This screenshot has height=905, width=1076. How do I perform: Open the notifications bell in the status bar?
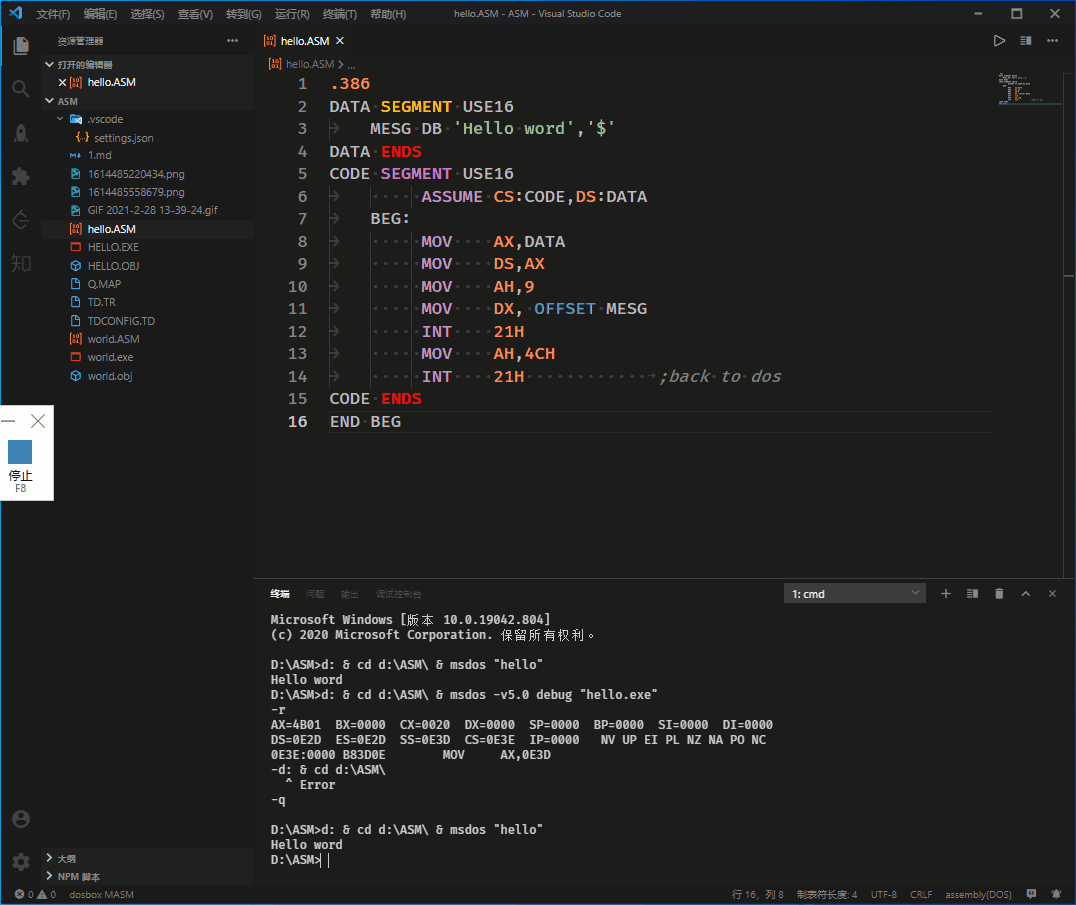[x=1056, y=894]
